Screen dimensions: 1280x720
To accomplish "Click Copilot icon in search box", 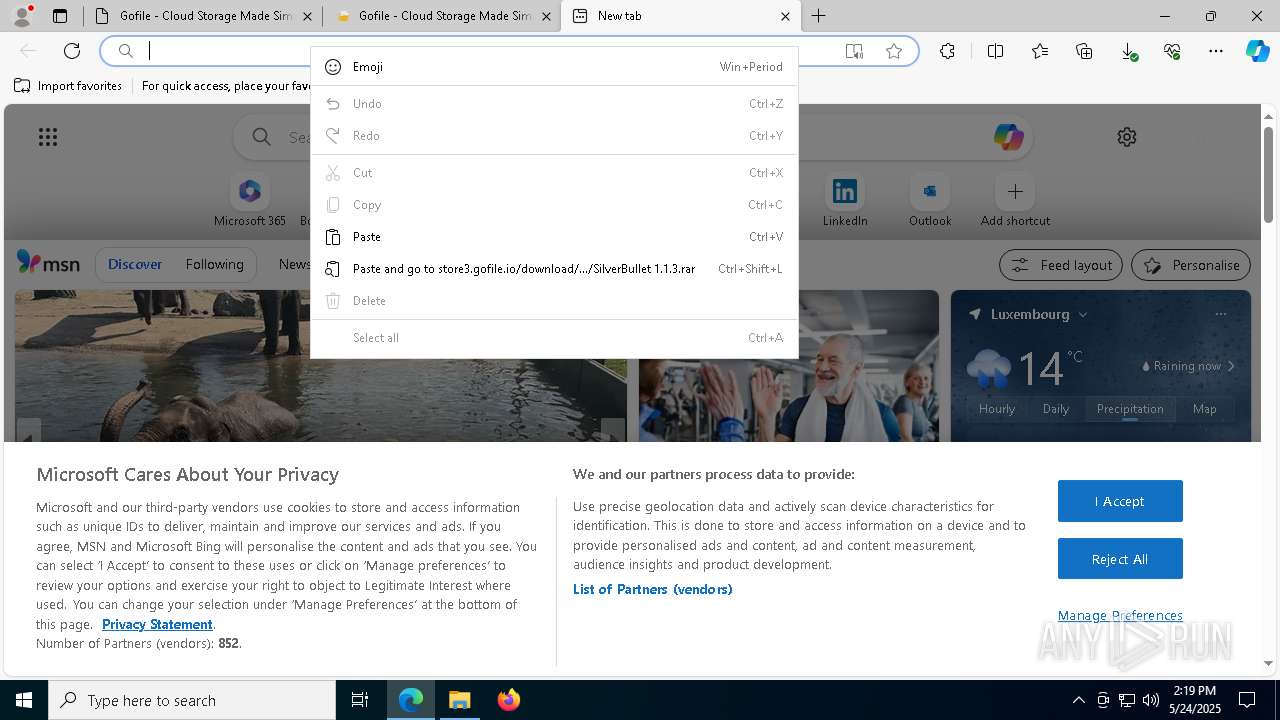I will (1008, 137).
